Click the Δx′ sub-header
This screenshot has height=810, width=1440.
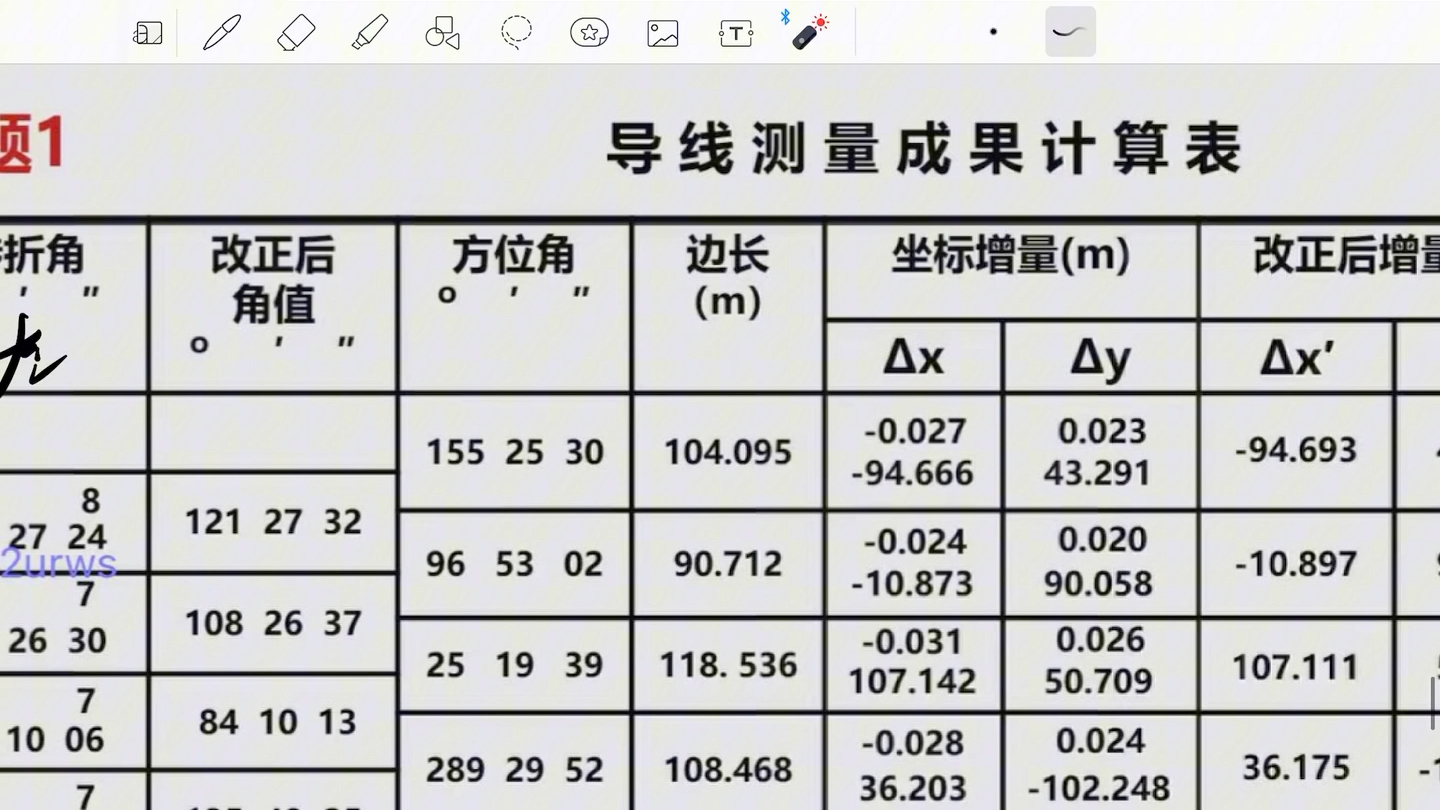(1296, 357)
